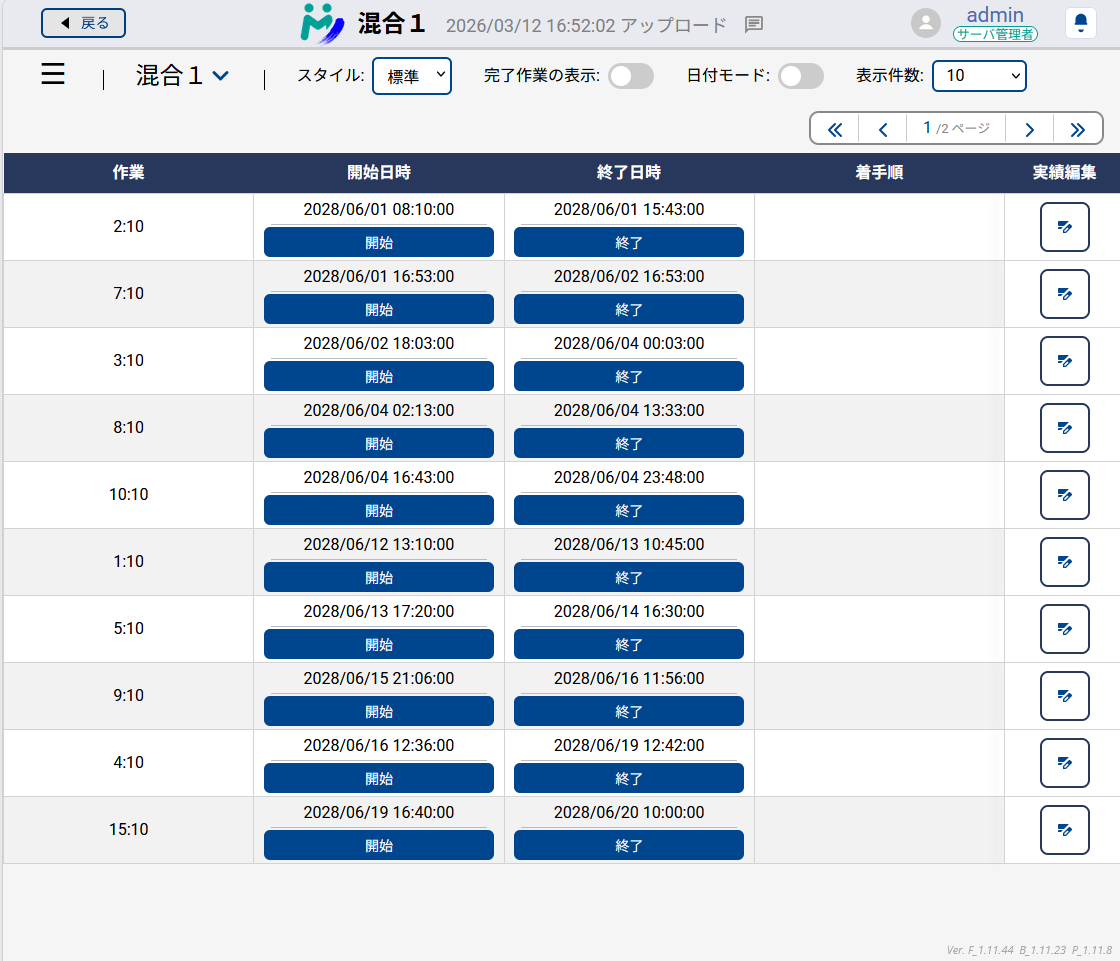Edit actuals for task 8:10
This screenshot has width=1120, height=961.
point(1064,428)
